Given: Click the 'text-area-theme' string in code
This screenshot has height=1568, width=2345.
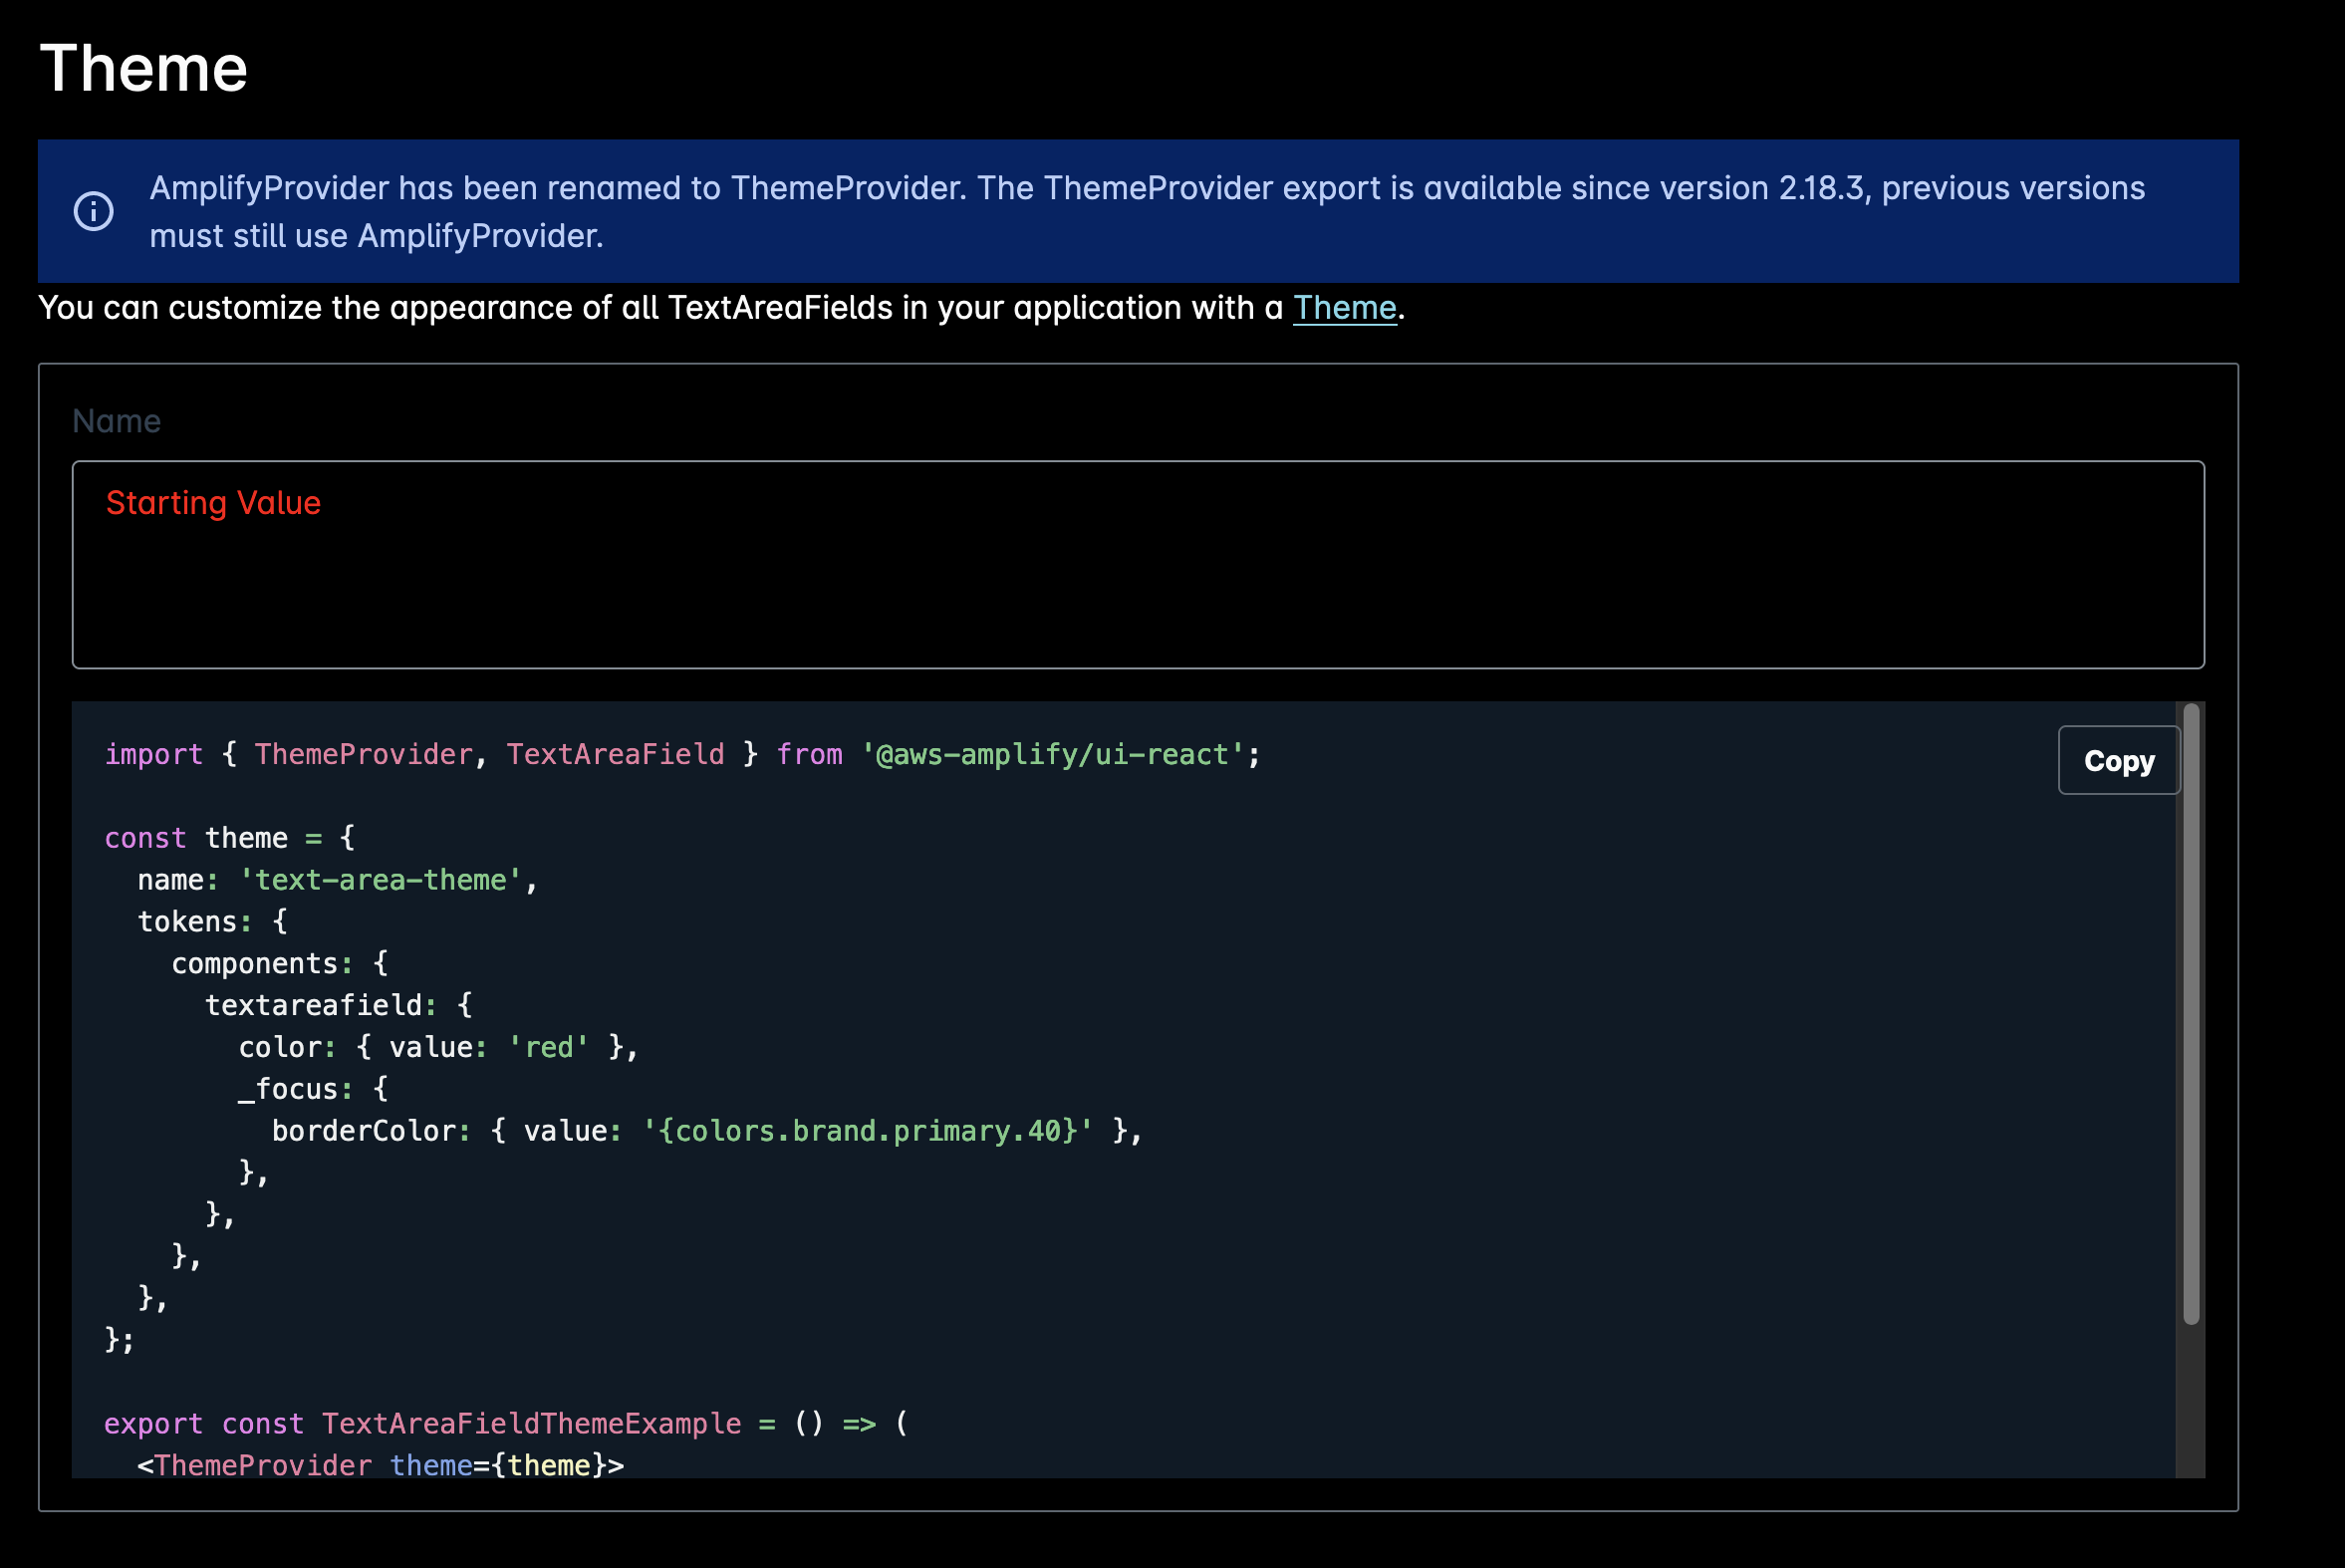Looking at the screenshot, I should [380, 880].
